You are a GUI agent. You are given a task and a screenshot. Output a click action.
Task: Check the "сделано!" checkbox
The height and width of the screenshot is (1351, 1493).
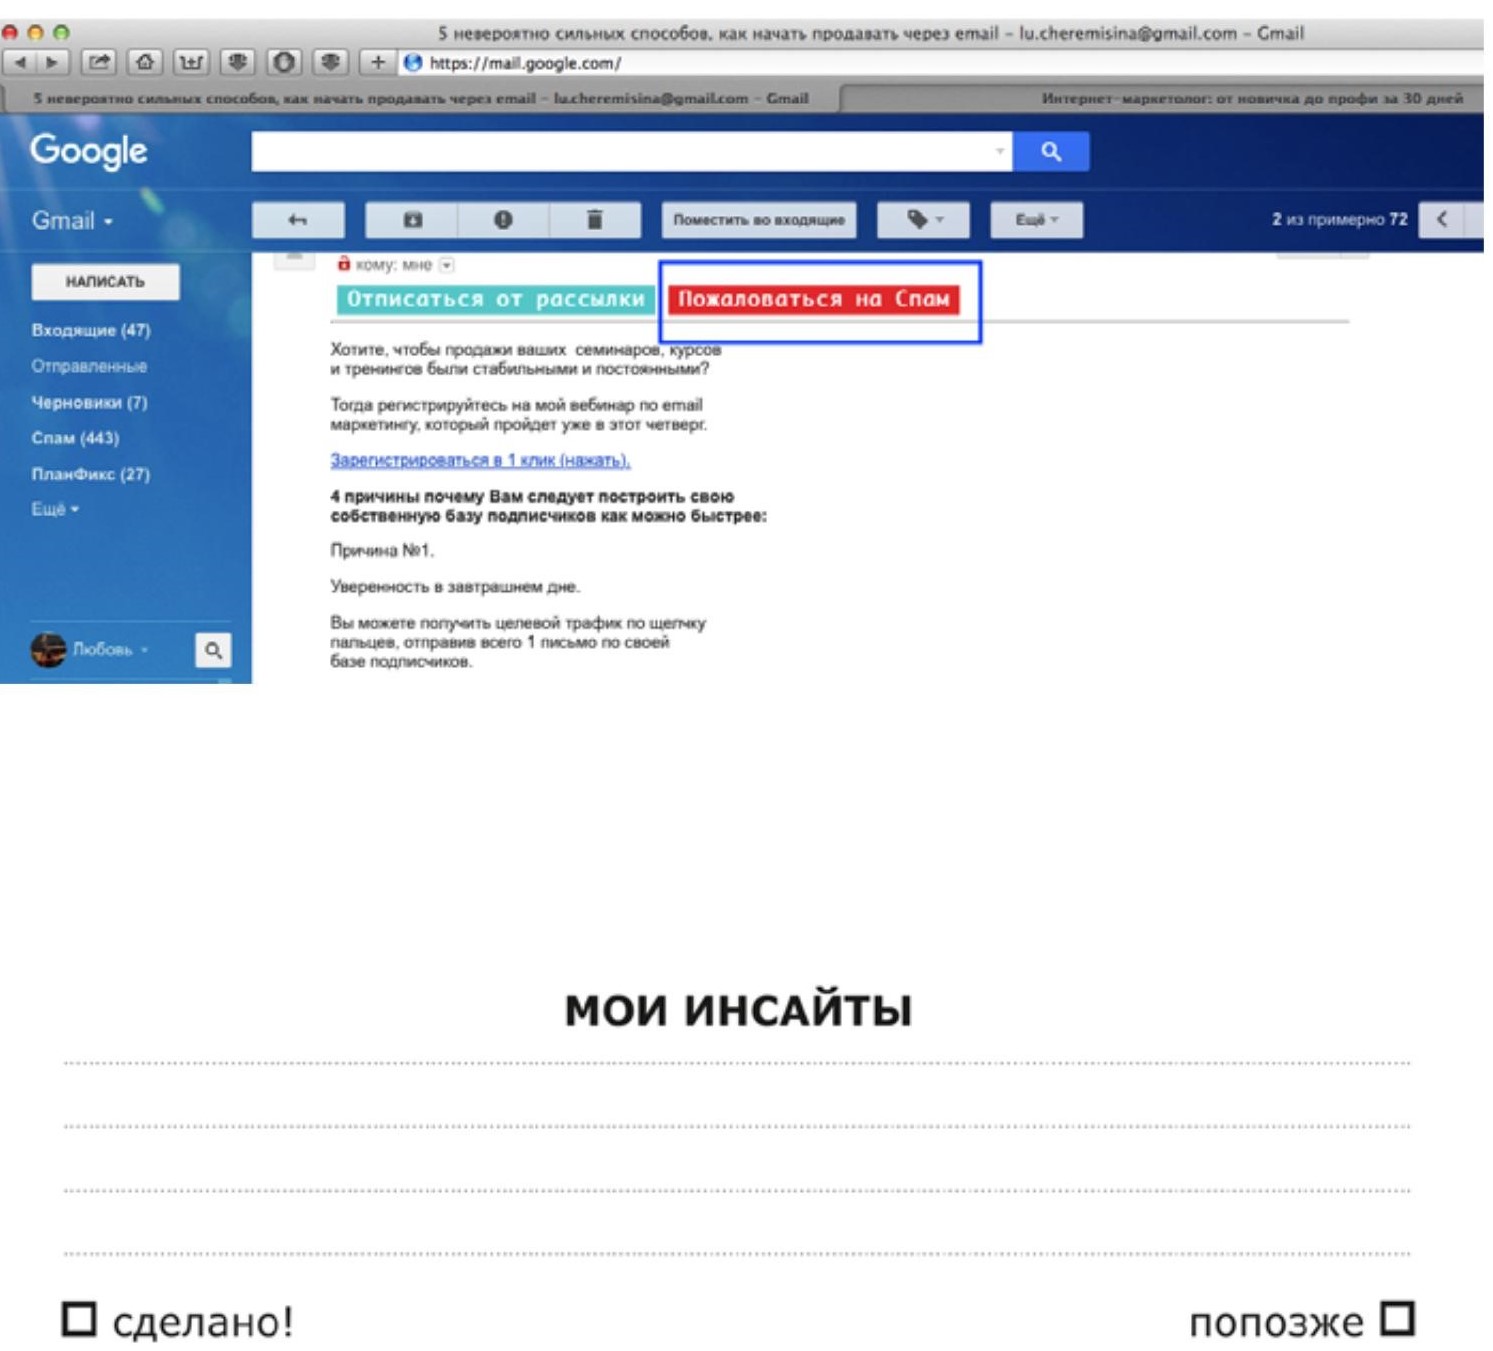(79, 1319)
